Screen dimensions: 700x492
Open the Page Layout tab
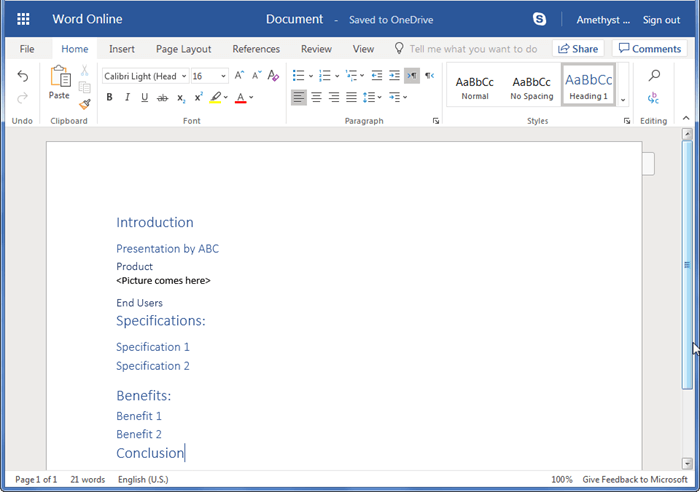pos(183,48)
